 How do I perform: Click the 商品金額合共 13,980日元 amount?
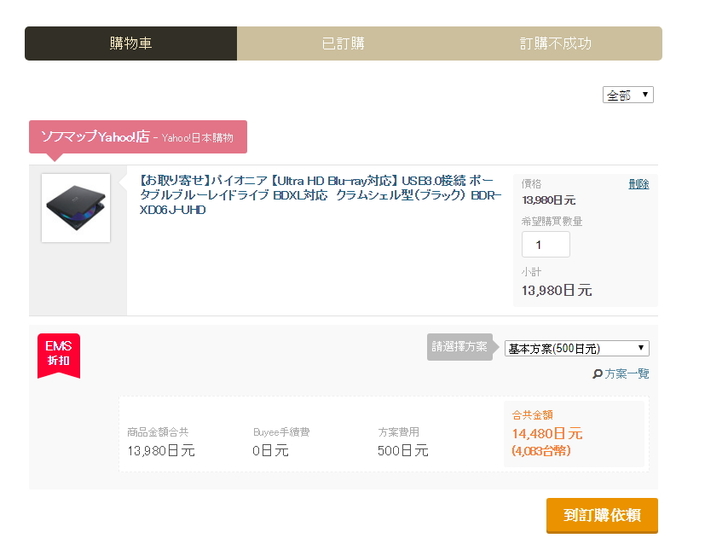click(x=161, y=451)
